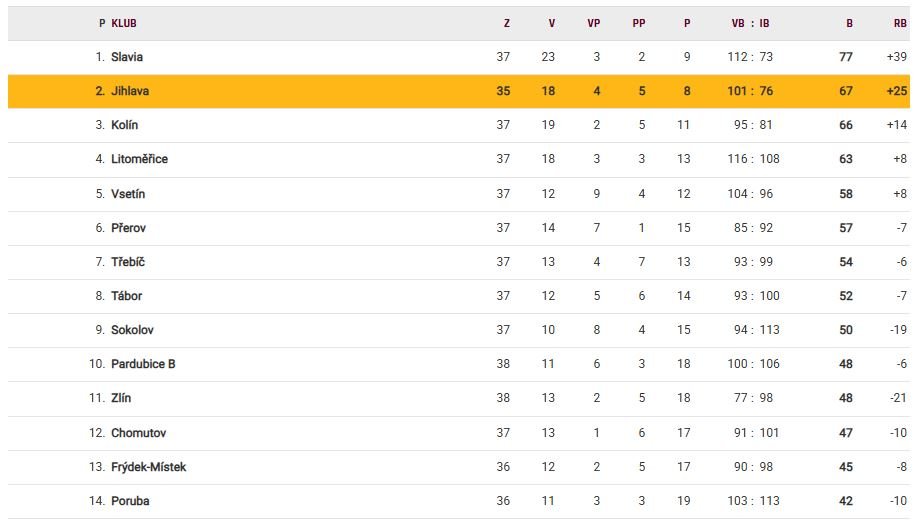The image size is (924, 529).
Task: Click the Sokolov club name
Action: pos(132,330)
